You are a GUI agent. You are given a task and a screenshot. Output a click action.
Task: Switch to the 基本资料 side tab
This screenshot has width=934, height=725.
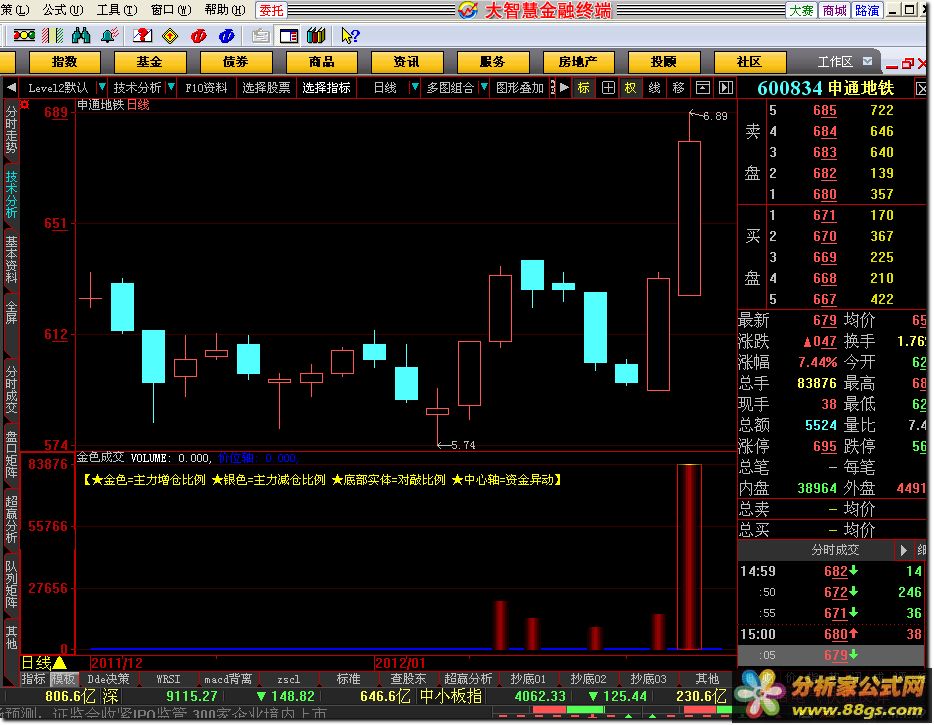(11, 259)
